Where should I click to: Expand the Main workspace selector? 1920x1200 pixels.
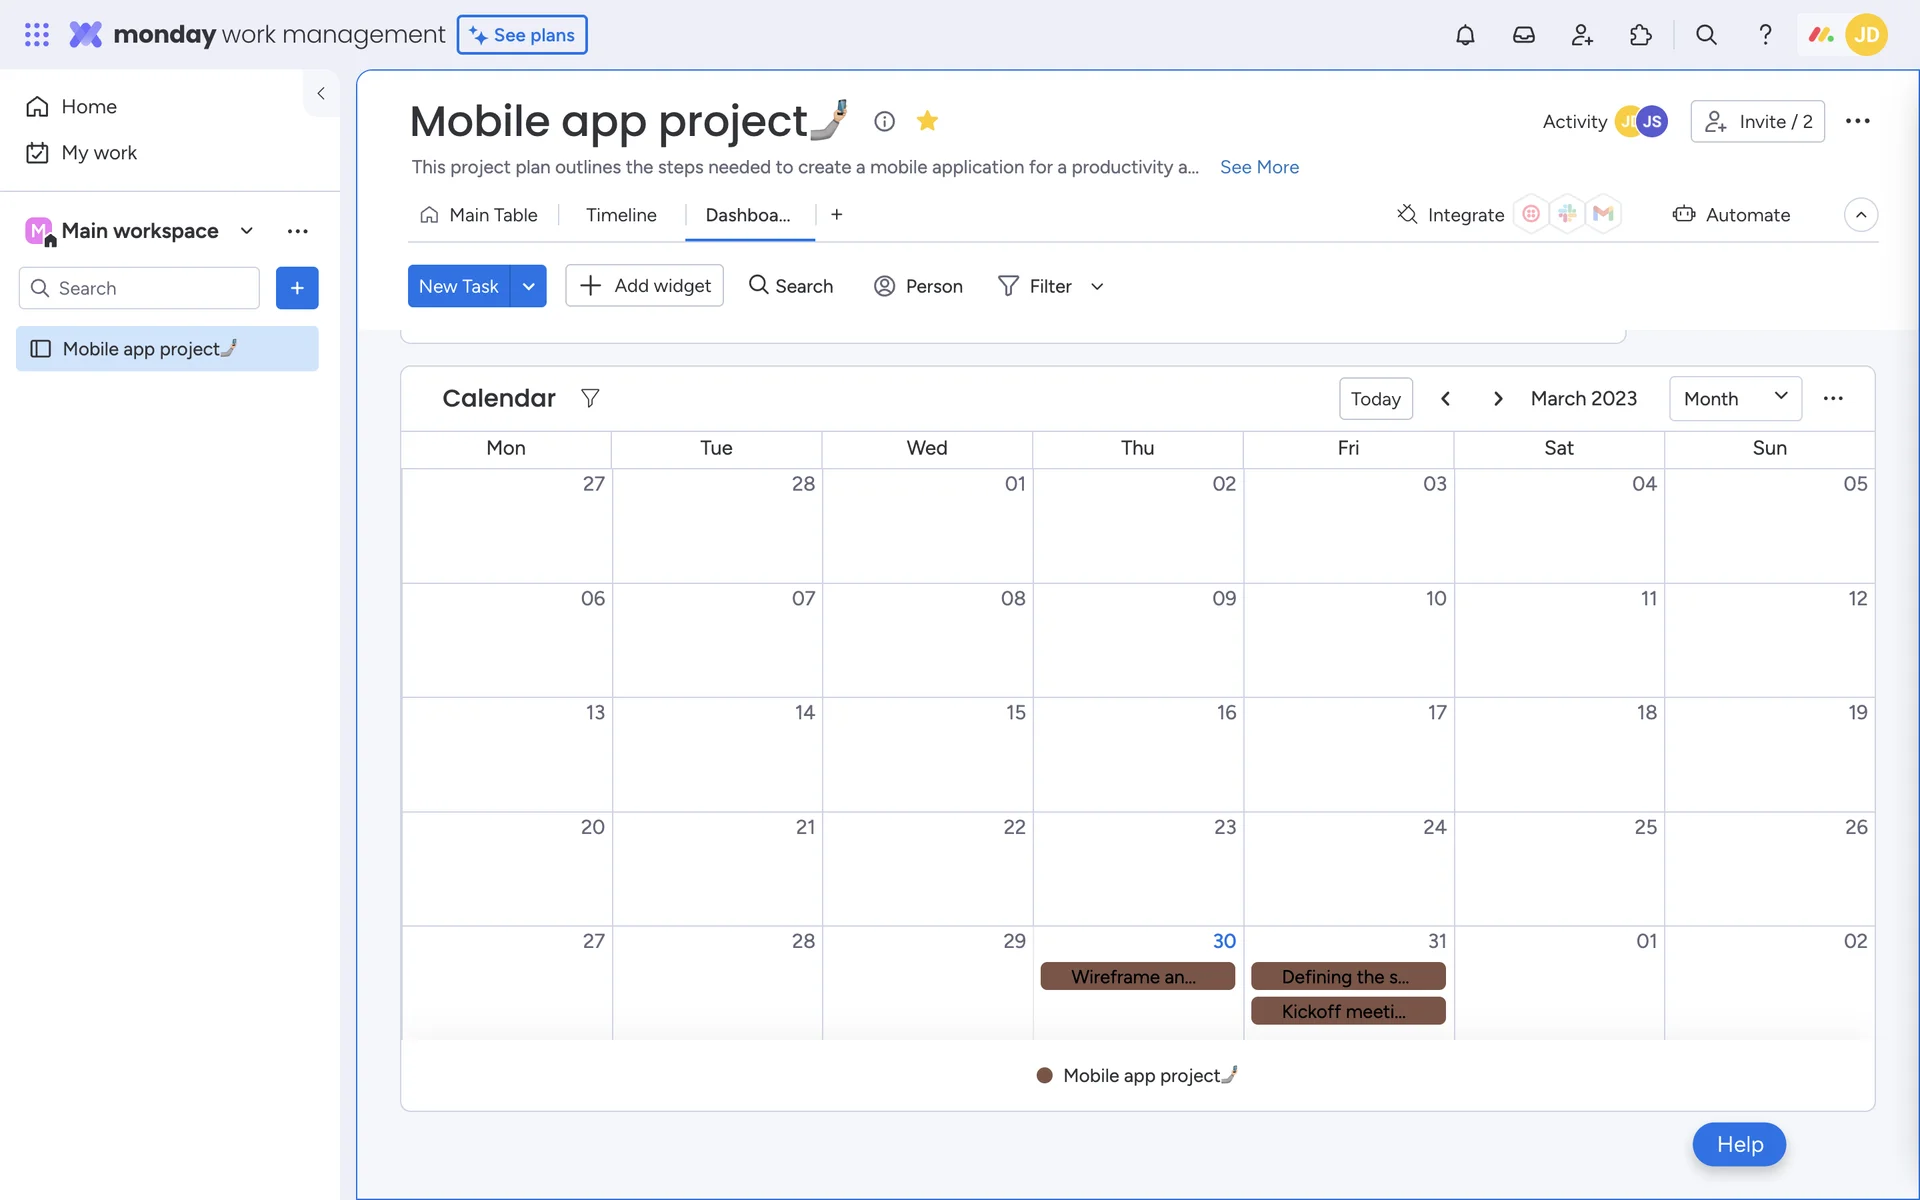point(247,231)
